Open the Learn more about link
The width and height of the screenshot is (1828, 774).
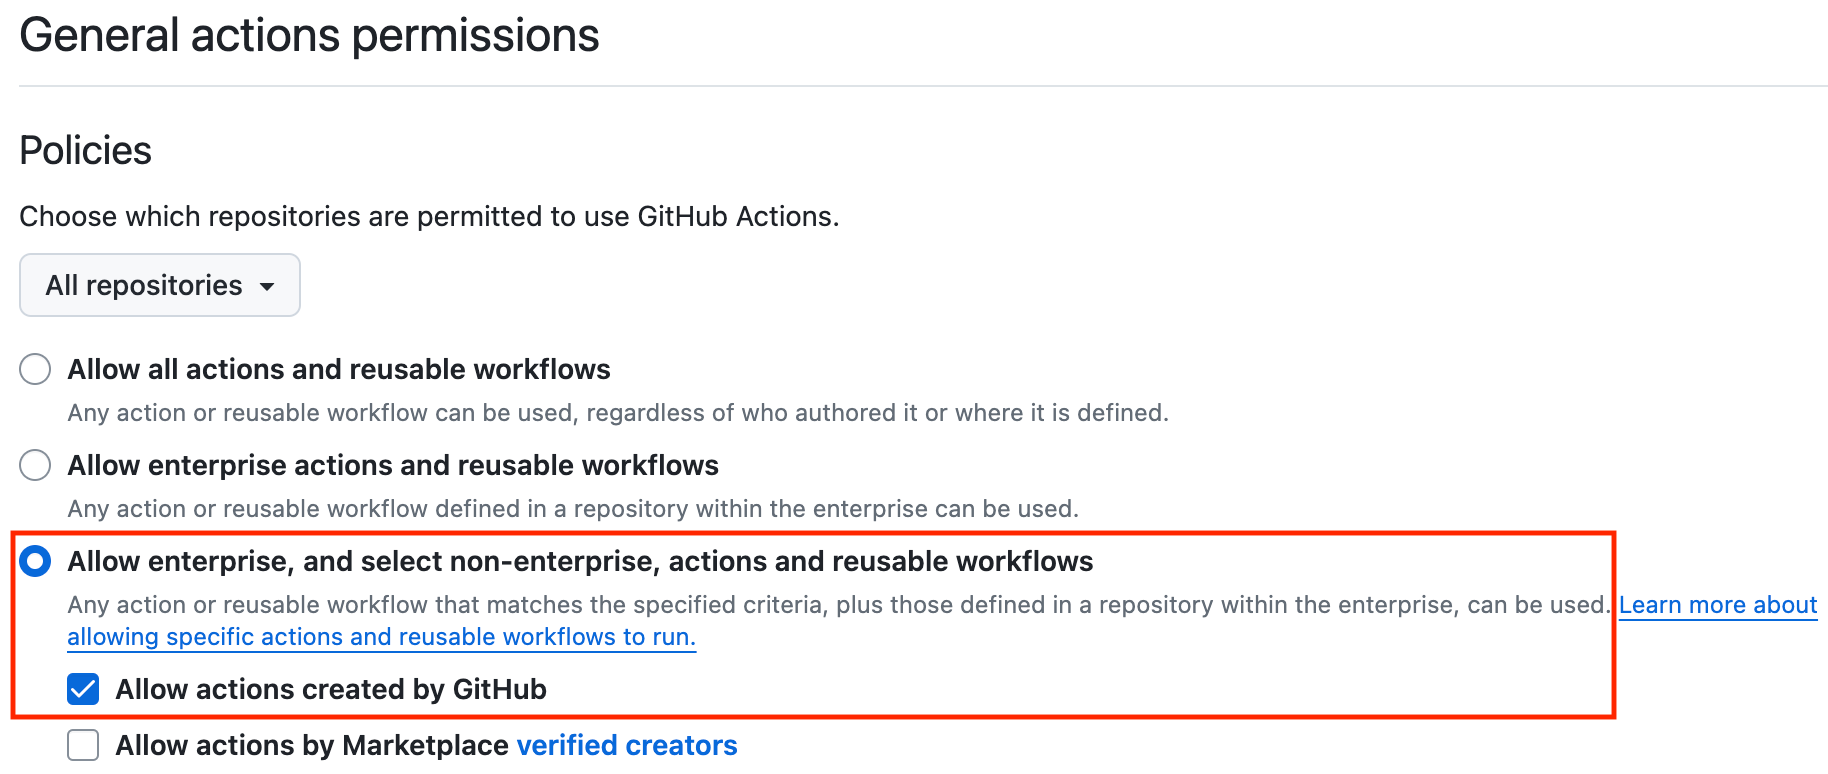[1717, 605]
